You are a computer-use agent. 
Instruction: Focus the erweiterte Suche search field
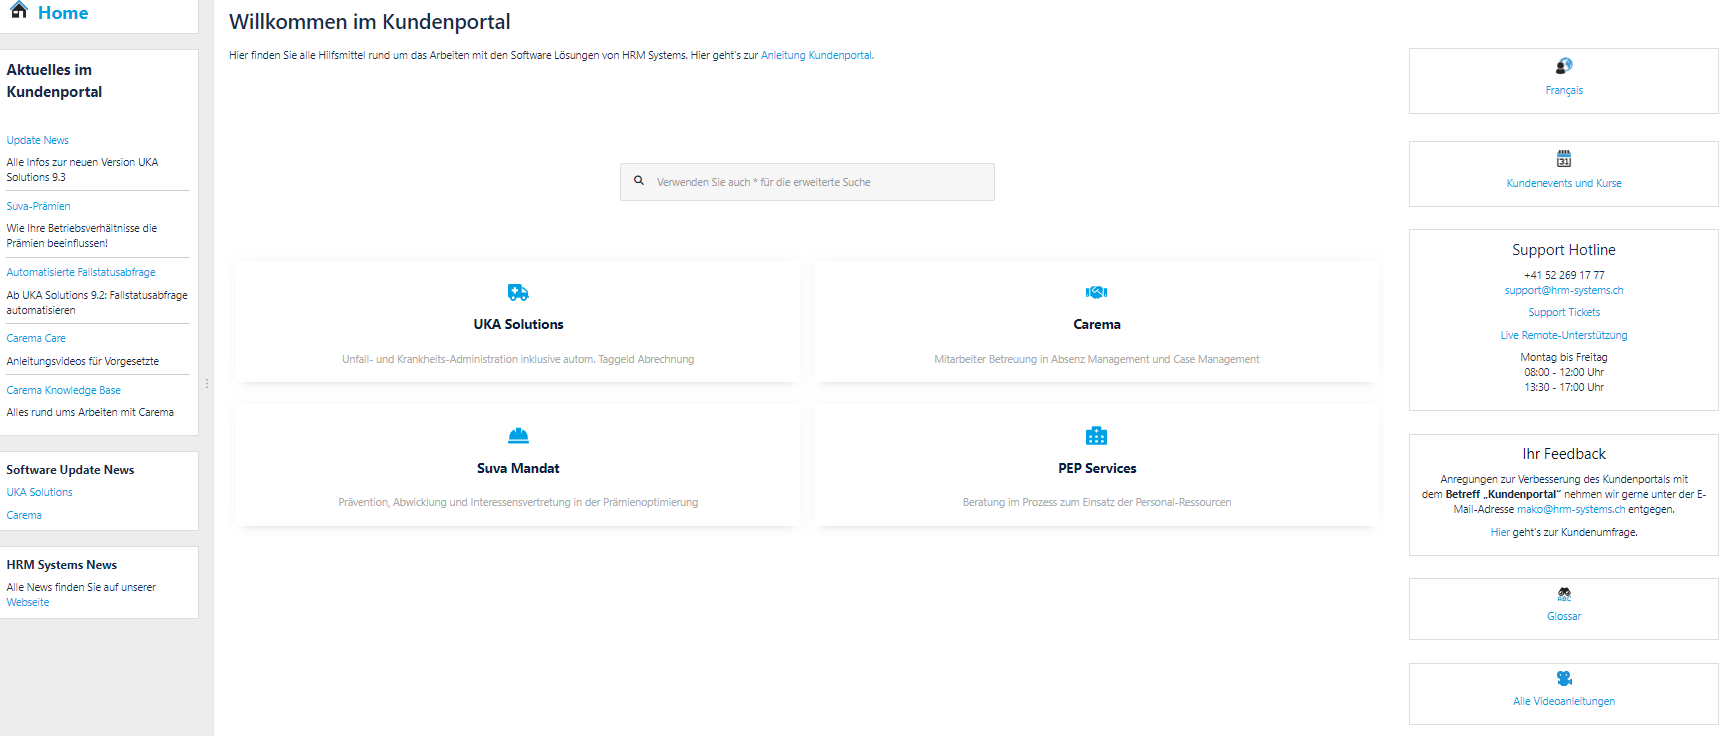coord(807,182)
